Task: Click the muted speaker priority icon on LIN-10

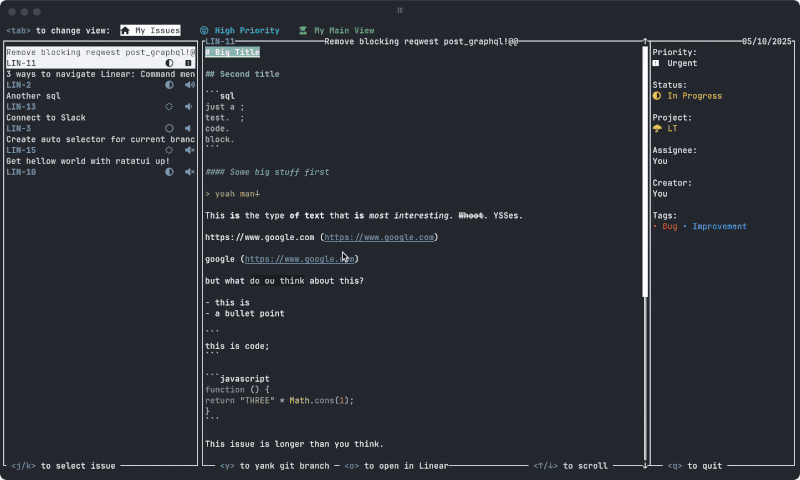Action: [190, 172]
